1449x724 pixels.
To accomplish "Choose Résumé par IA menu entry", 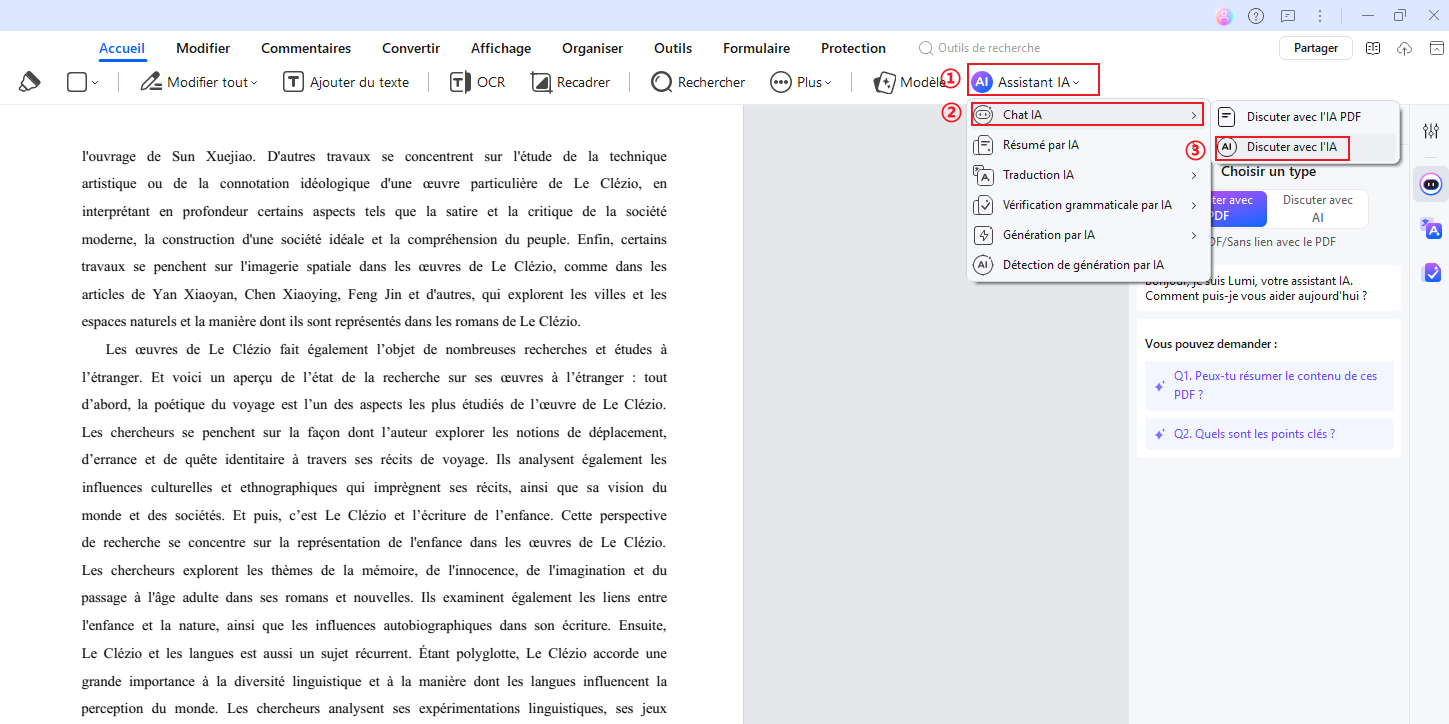I will pos(1088,145).
